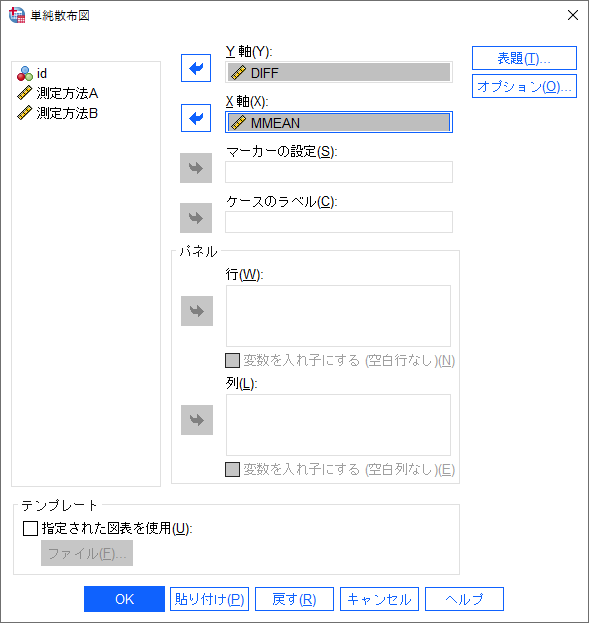Enable 指定された図表を使用 checkbox
Viewport: 589px width, 623px height.
(30, 529)
